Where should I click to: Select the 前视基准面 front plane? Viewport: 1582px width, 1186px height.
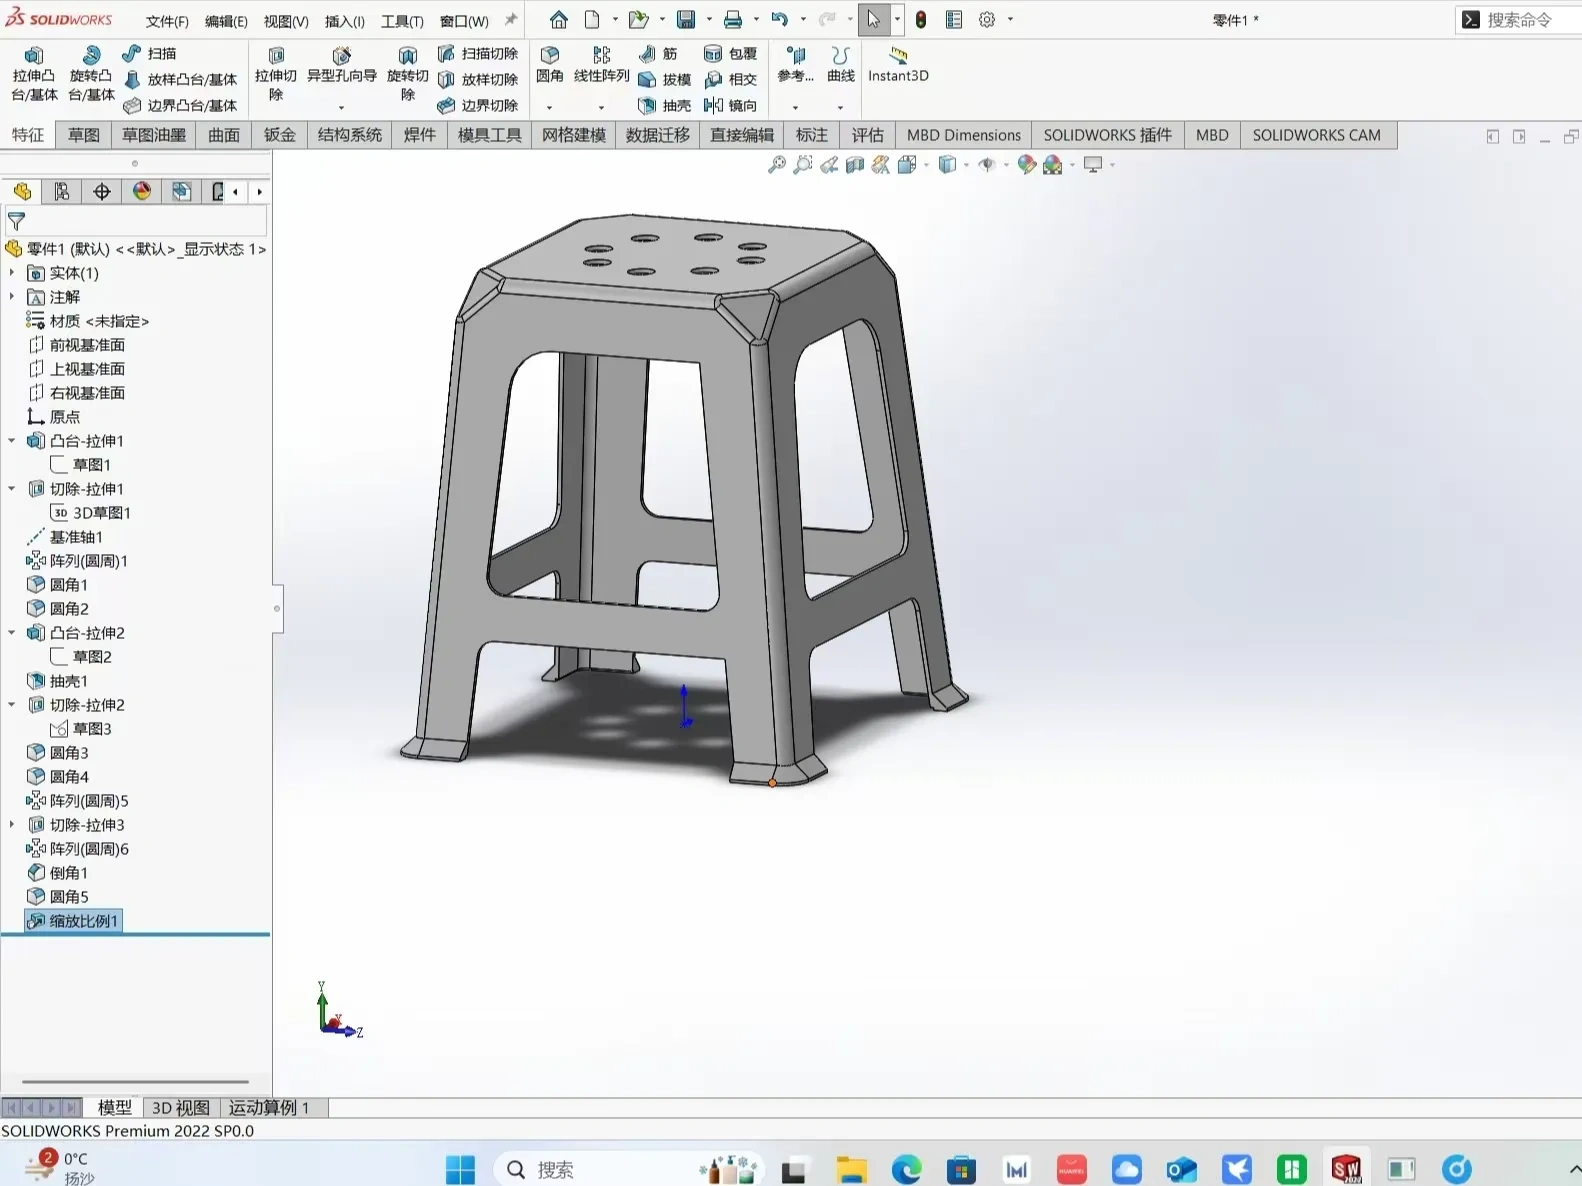(76, 345)
